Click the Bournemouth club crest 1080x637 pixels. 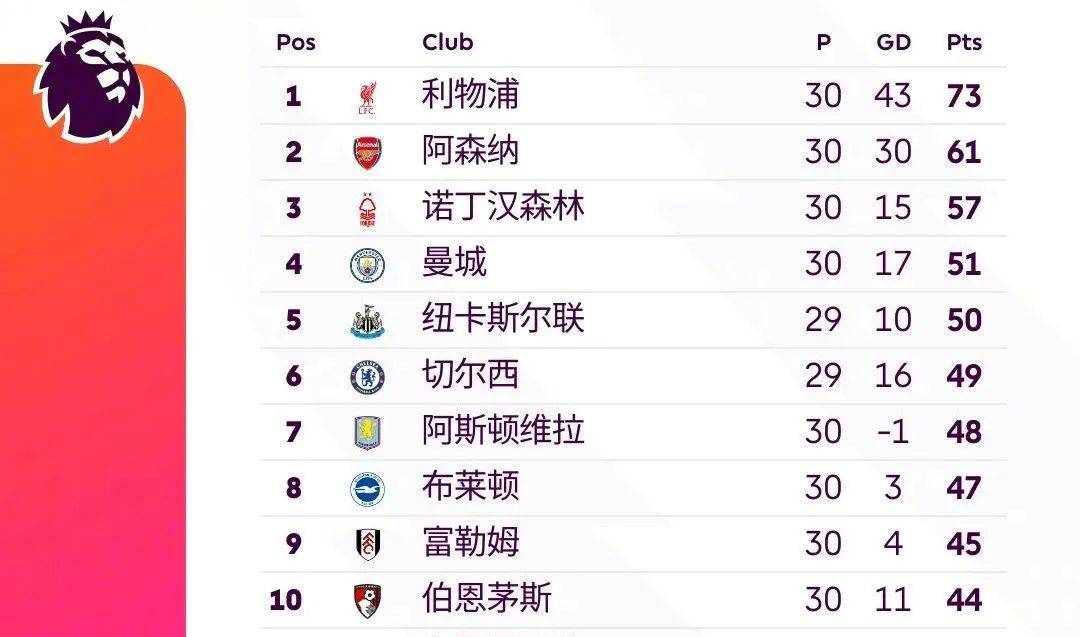coord(367,600)
